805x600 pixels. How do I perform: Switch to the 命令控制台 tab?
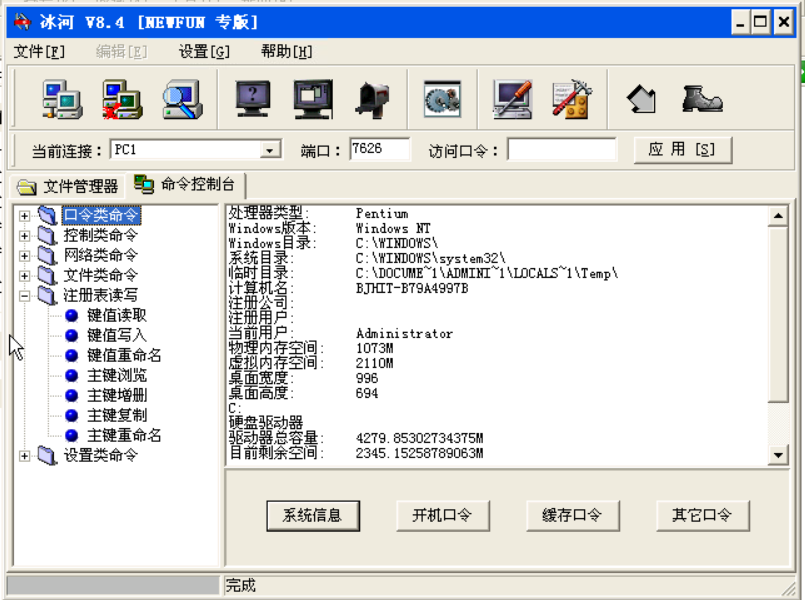coord(186,184)
